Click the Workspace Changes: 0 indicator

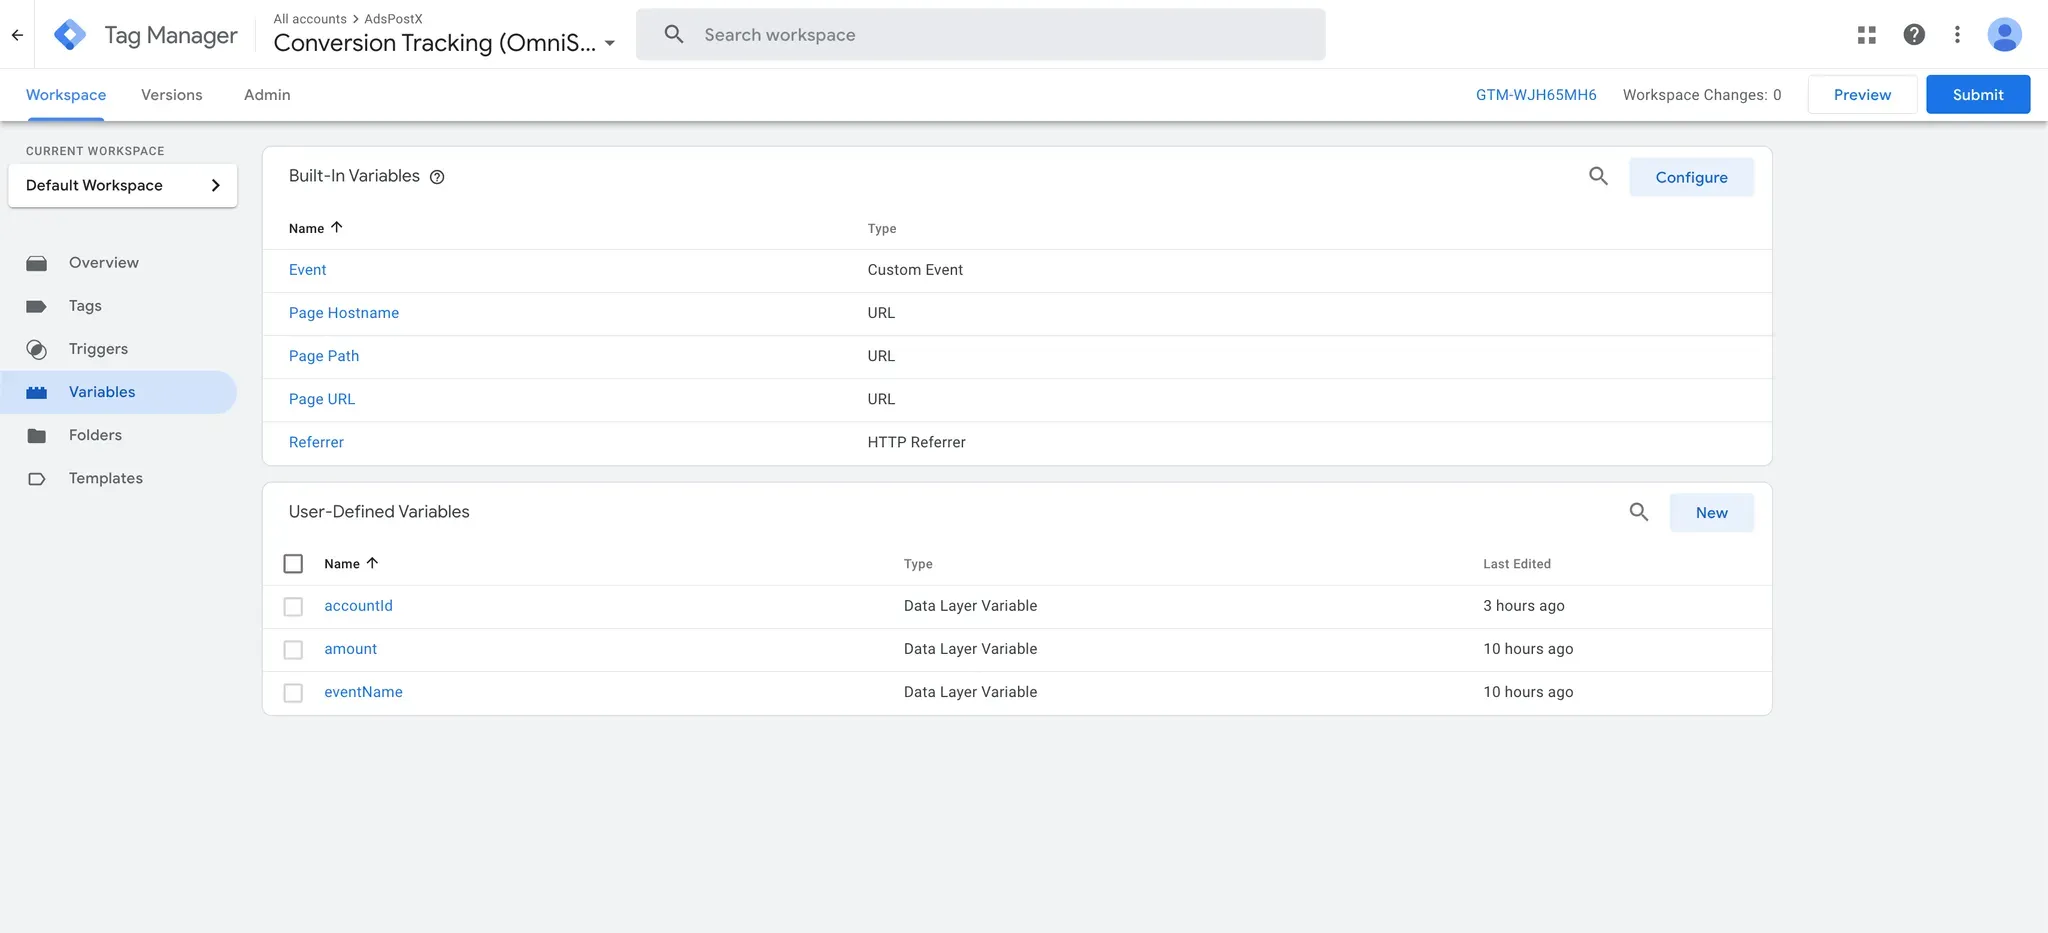click(x=1702, y=95)
